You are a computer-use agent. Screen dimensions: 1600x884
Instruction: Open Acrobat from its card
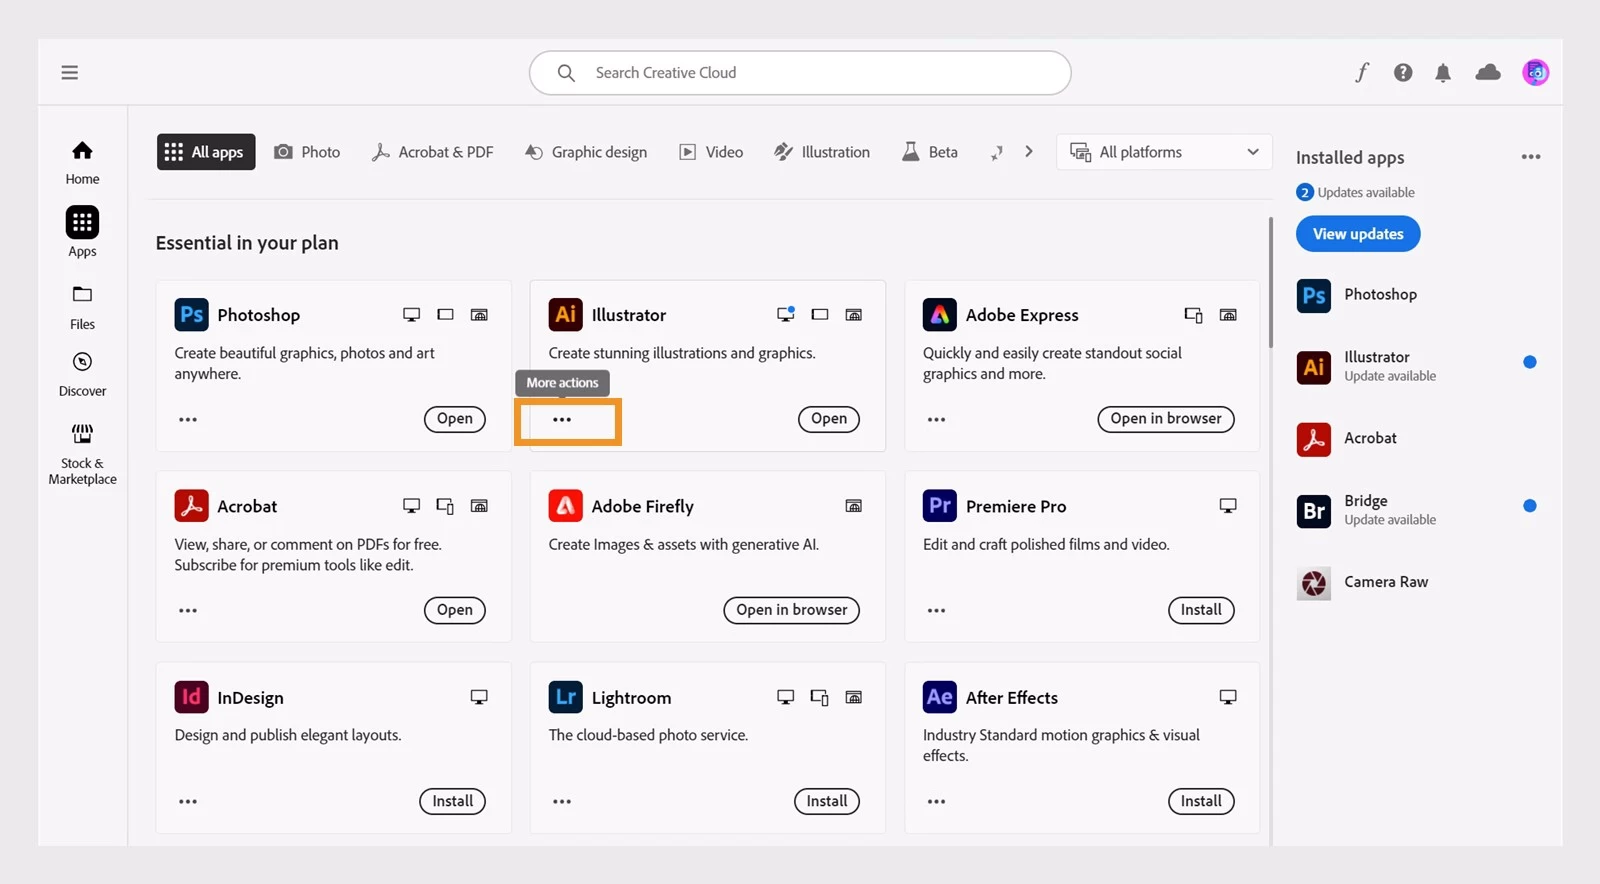(x=454, y=610)
